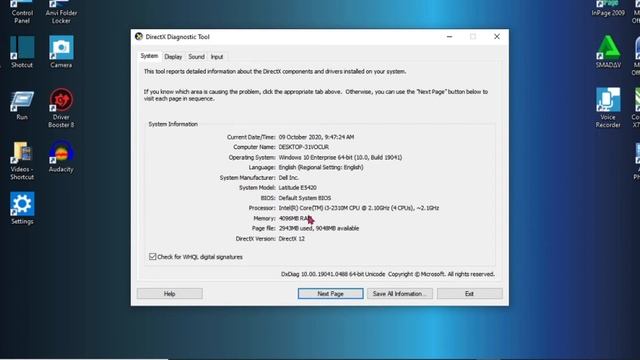Launch the SMADAV desktop icon
The width and height of the screenshot is (640, 360).
click(608, 52)
